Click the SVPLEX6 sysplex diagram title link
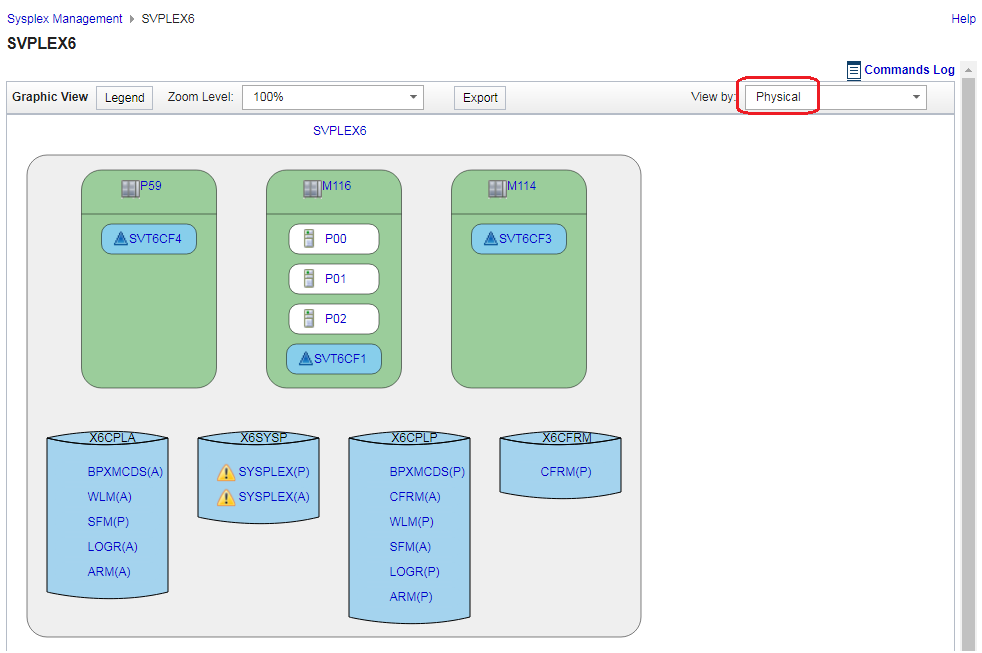This screenshot has width=982, height=653. pos(340,131)
